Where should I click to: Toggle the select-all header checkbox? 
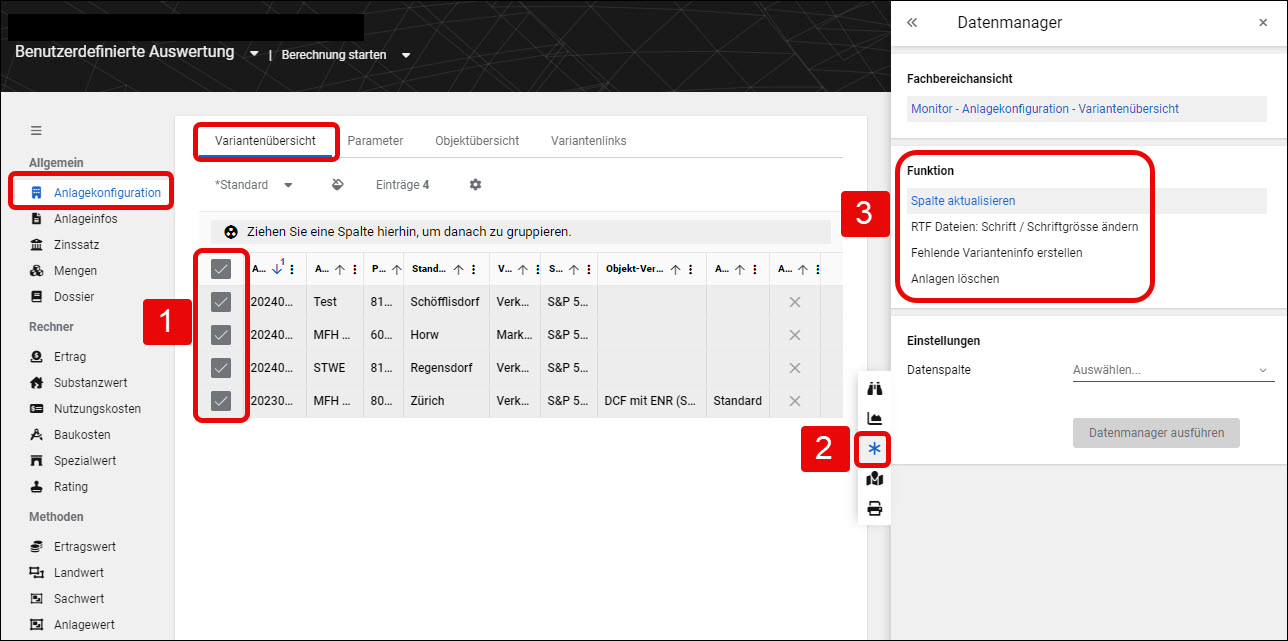pos(222,268)
